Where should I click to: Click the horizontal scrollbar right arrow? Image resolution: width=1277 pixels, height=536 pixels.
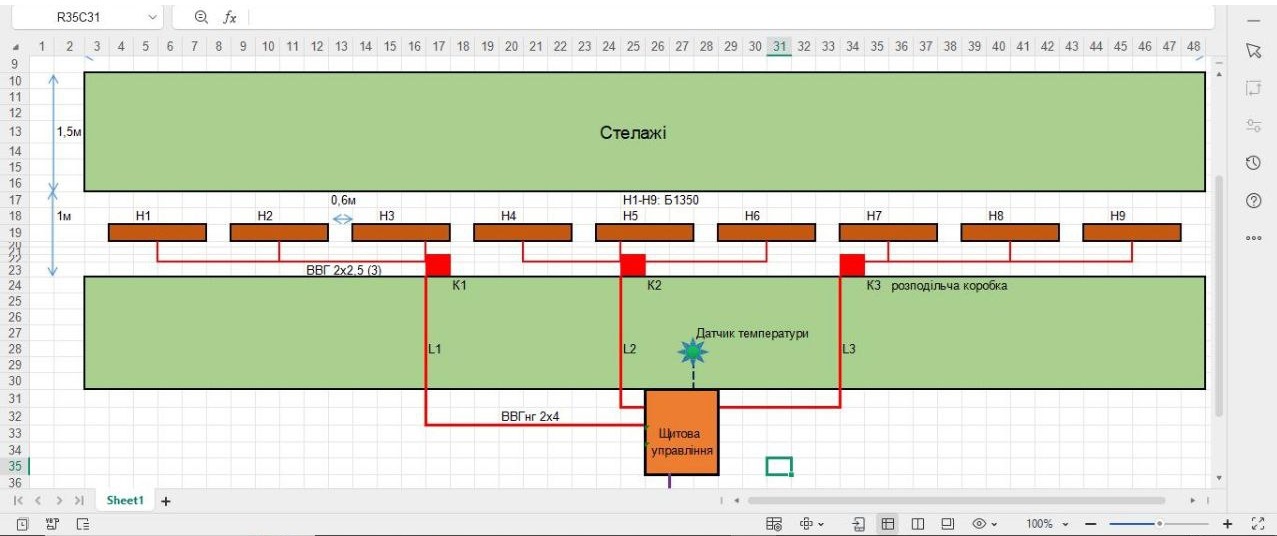click(x=1193, y=500)
